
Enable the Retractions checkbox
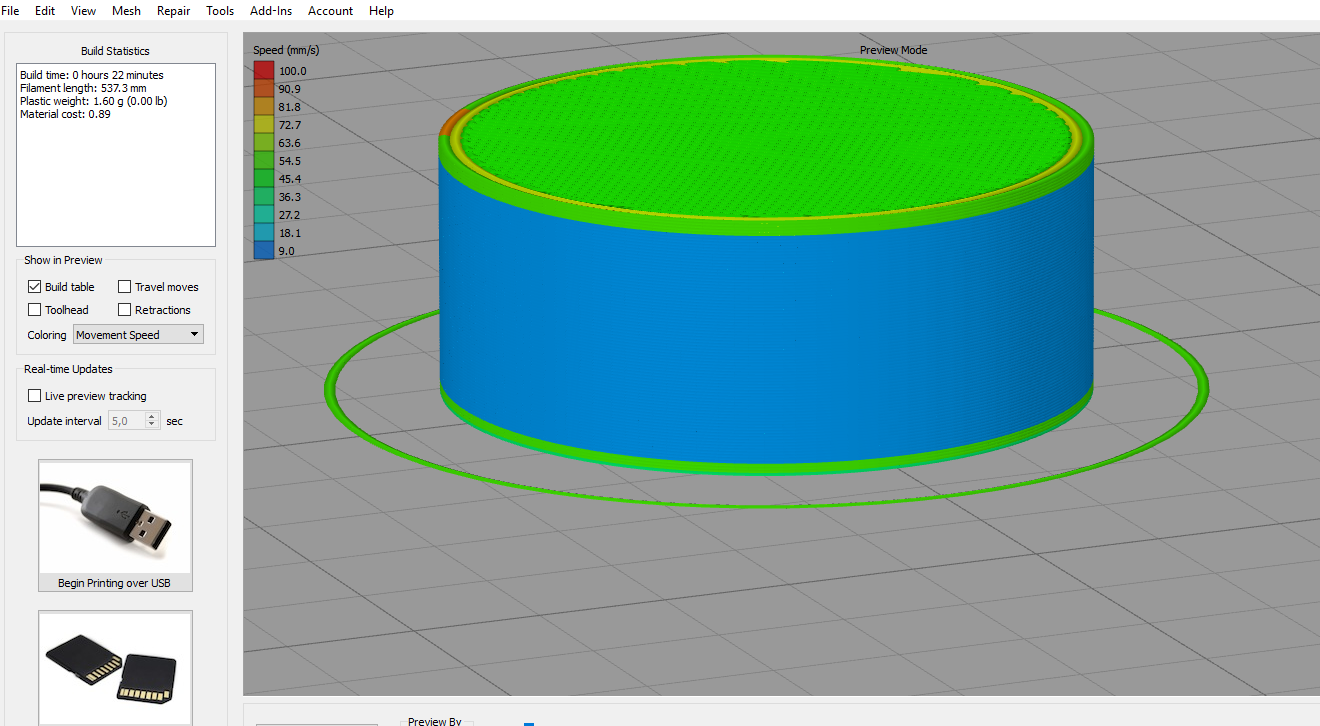125,310
